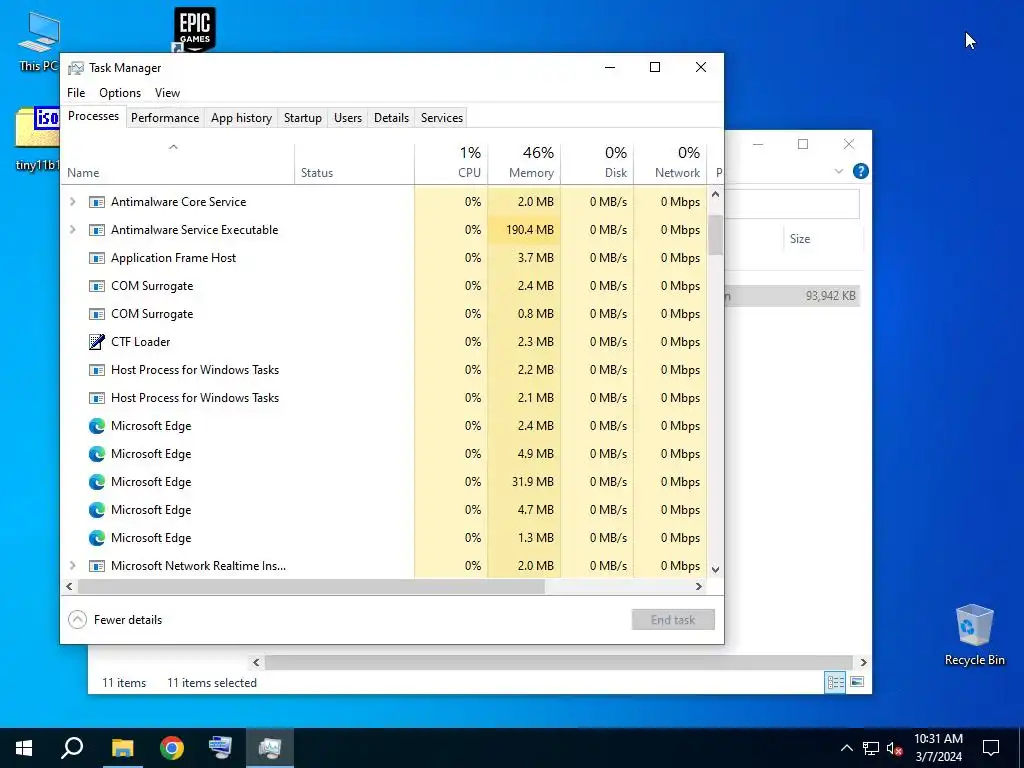Sort processes by Disk usage column
Screen dimensions: 1024x768
597,163
